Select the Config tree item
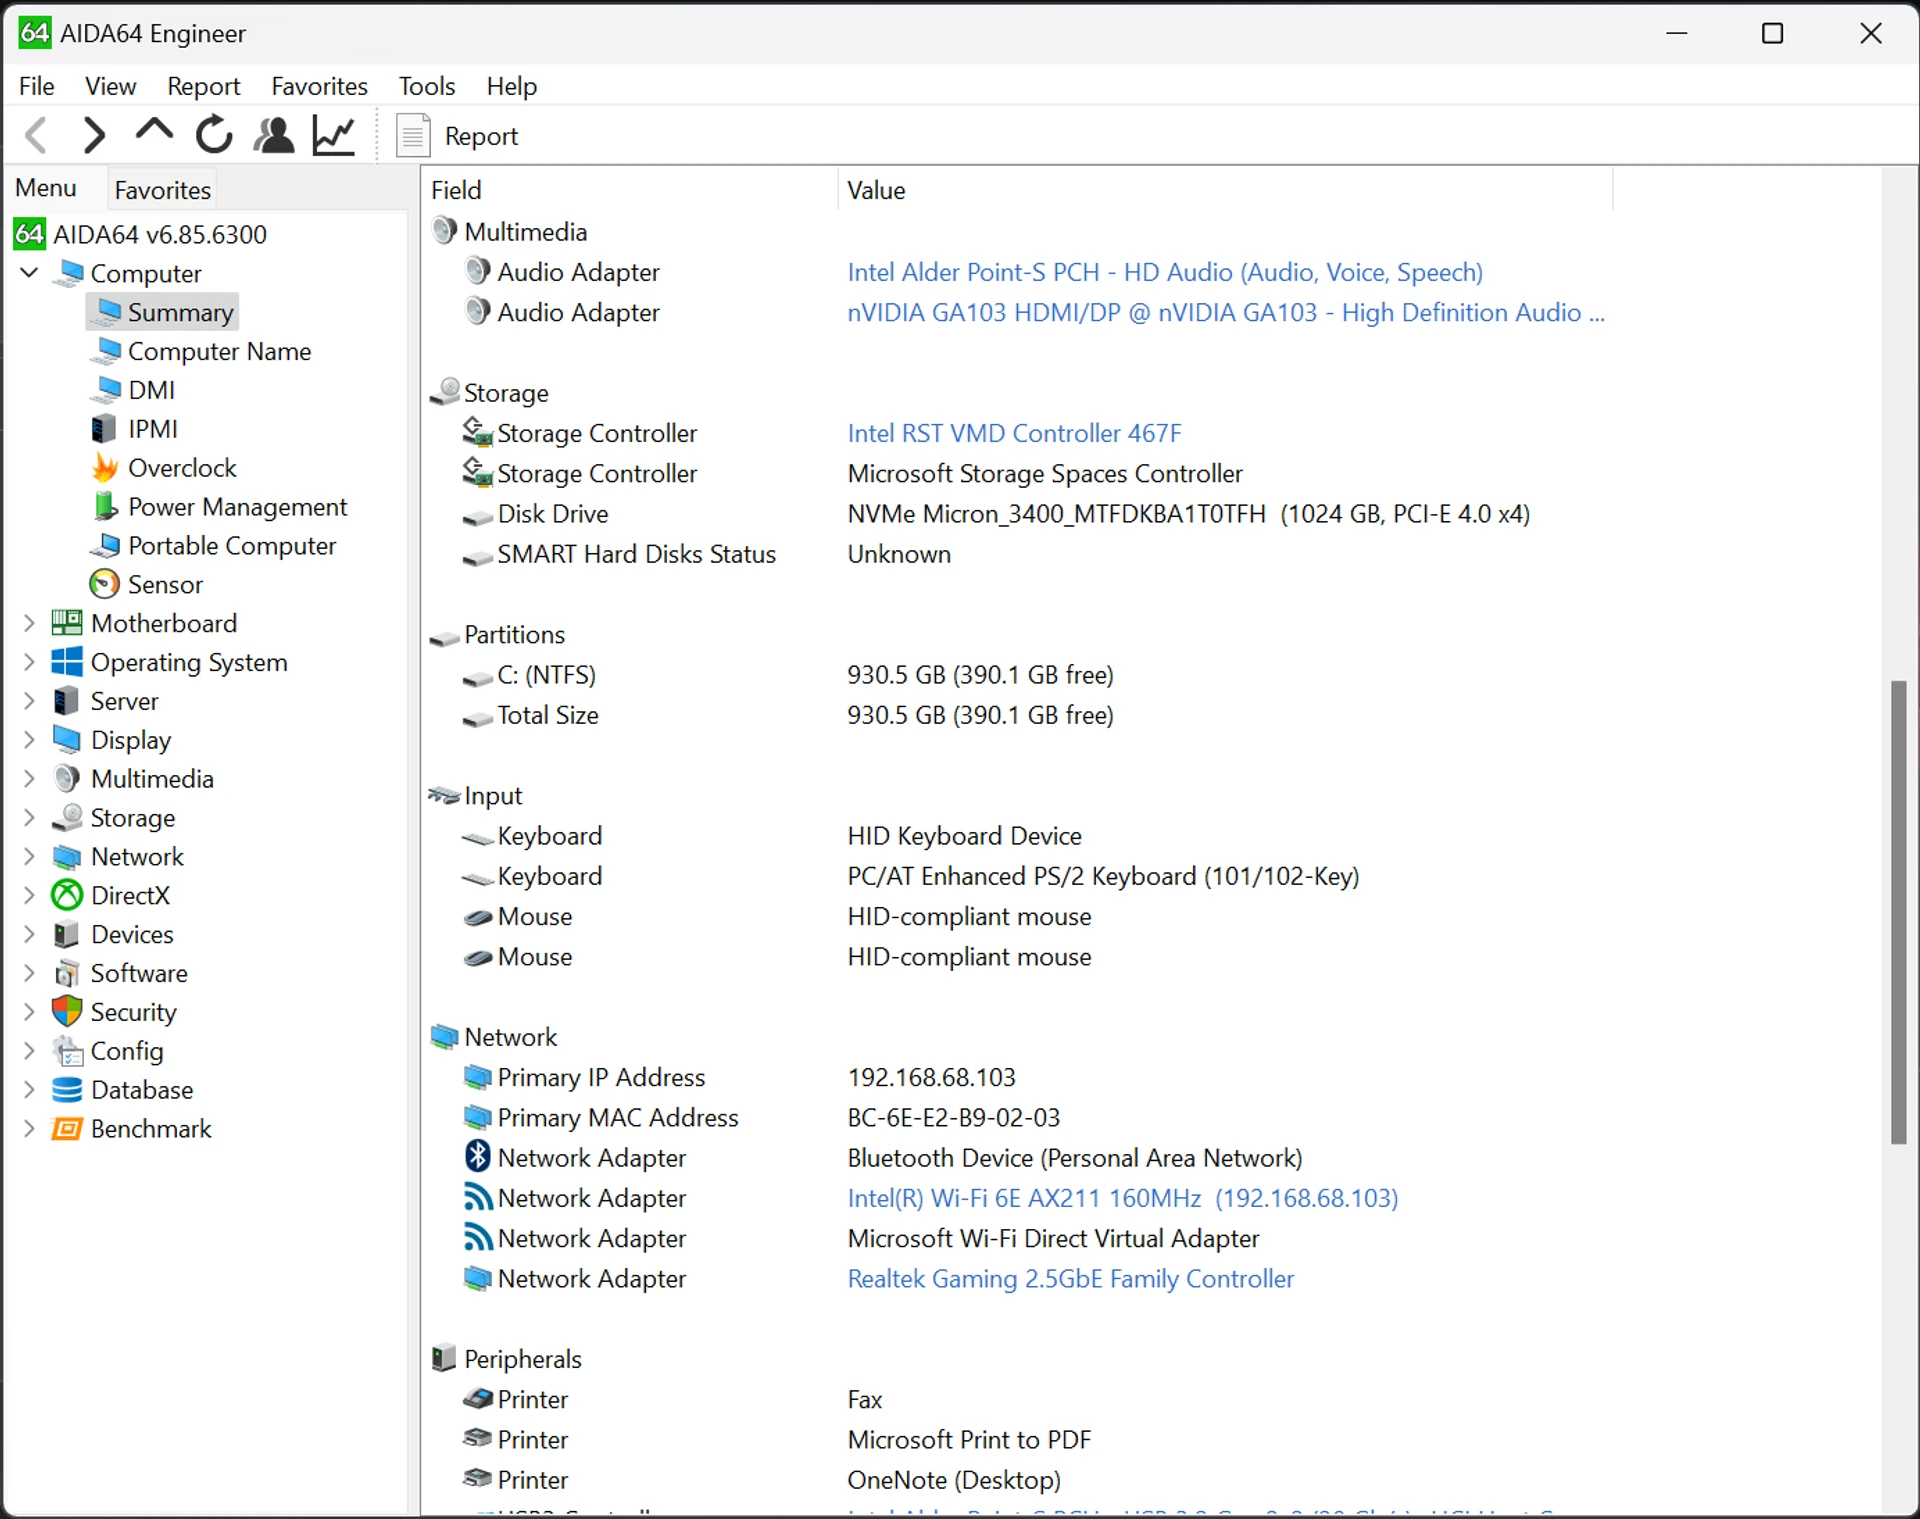The width and height of the screenshot is (1920, 1519). coord(127,1051)
